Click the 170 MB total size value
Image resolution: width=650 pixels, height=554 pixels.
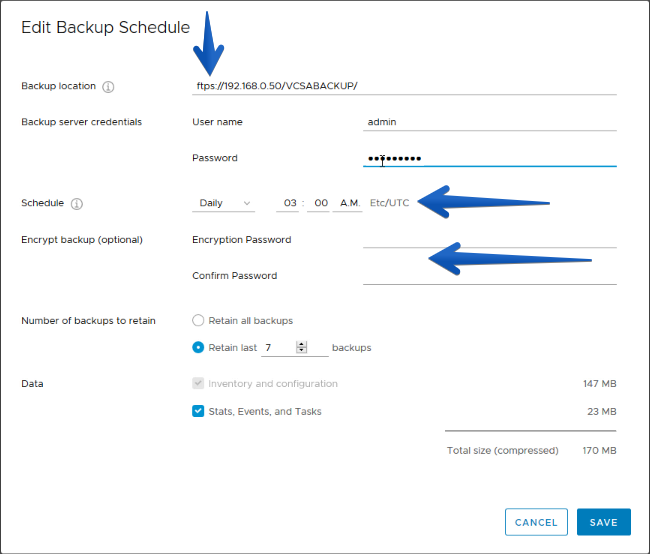click(599, 450)
